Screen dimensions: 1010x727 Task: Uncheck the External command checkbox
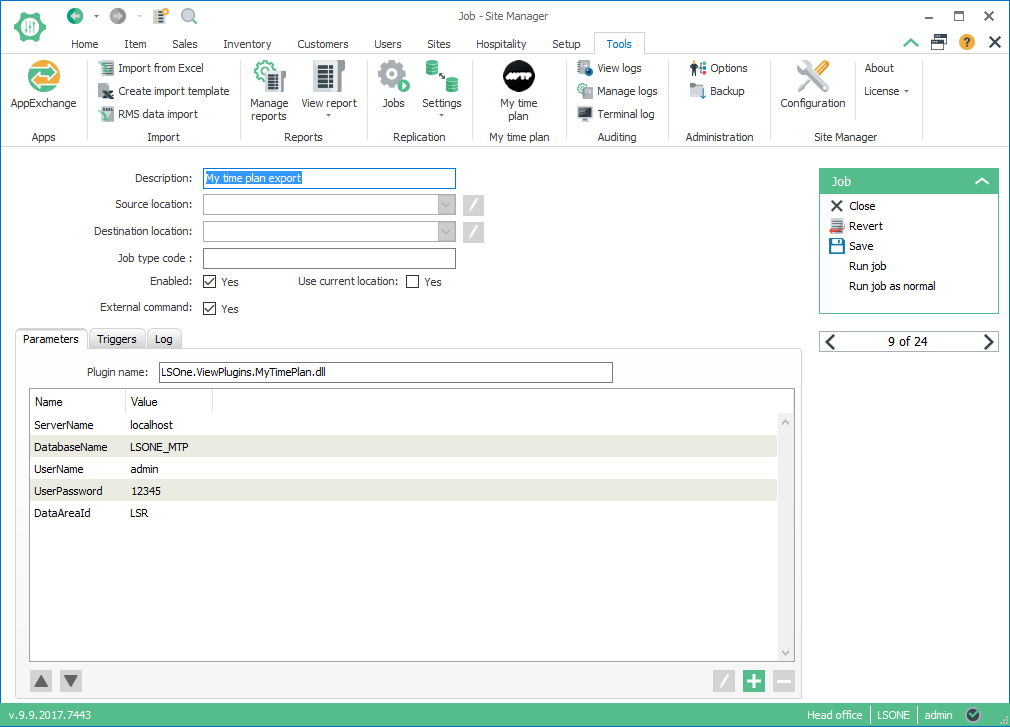pos(210,309)
